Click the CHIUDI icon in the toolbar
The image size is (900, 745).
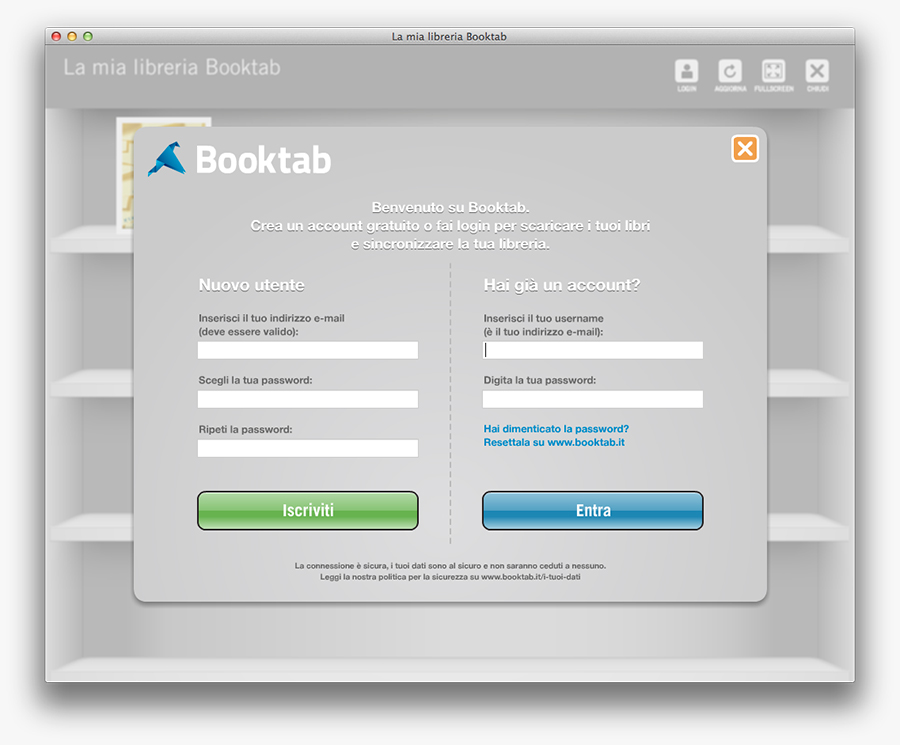817,74
